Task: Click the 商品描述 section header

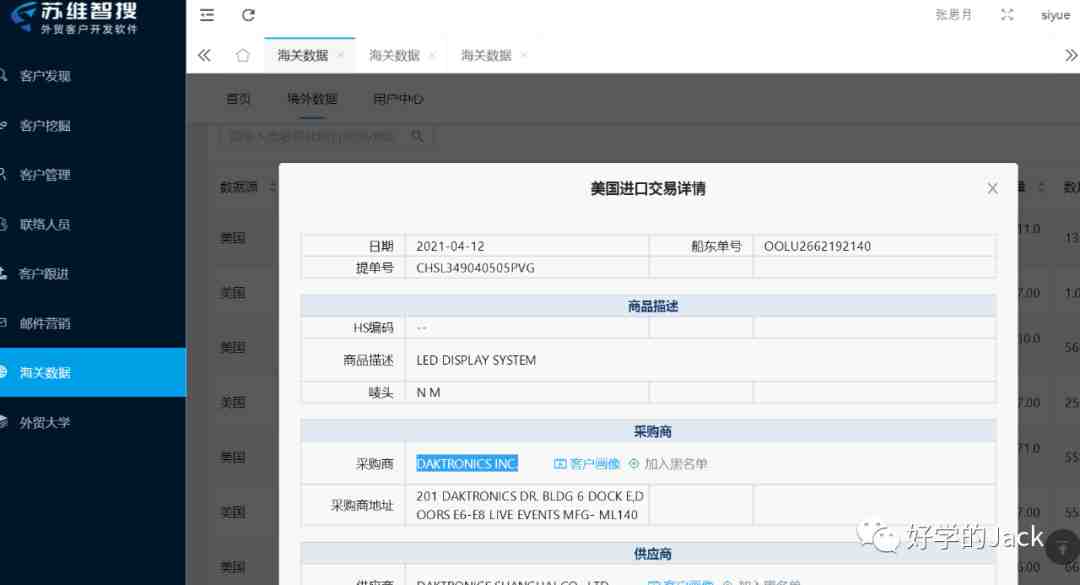Action: click(653, 306)
